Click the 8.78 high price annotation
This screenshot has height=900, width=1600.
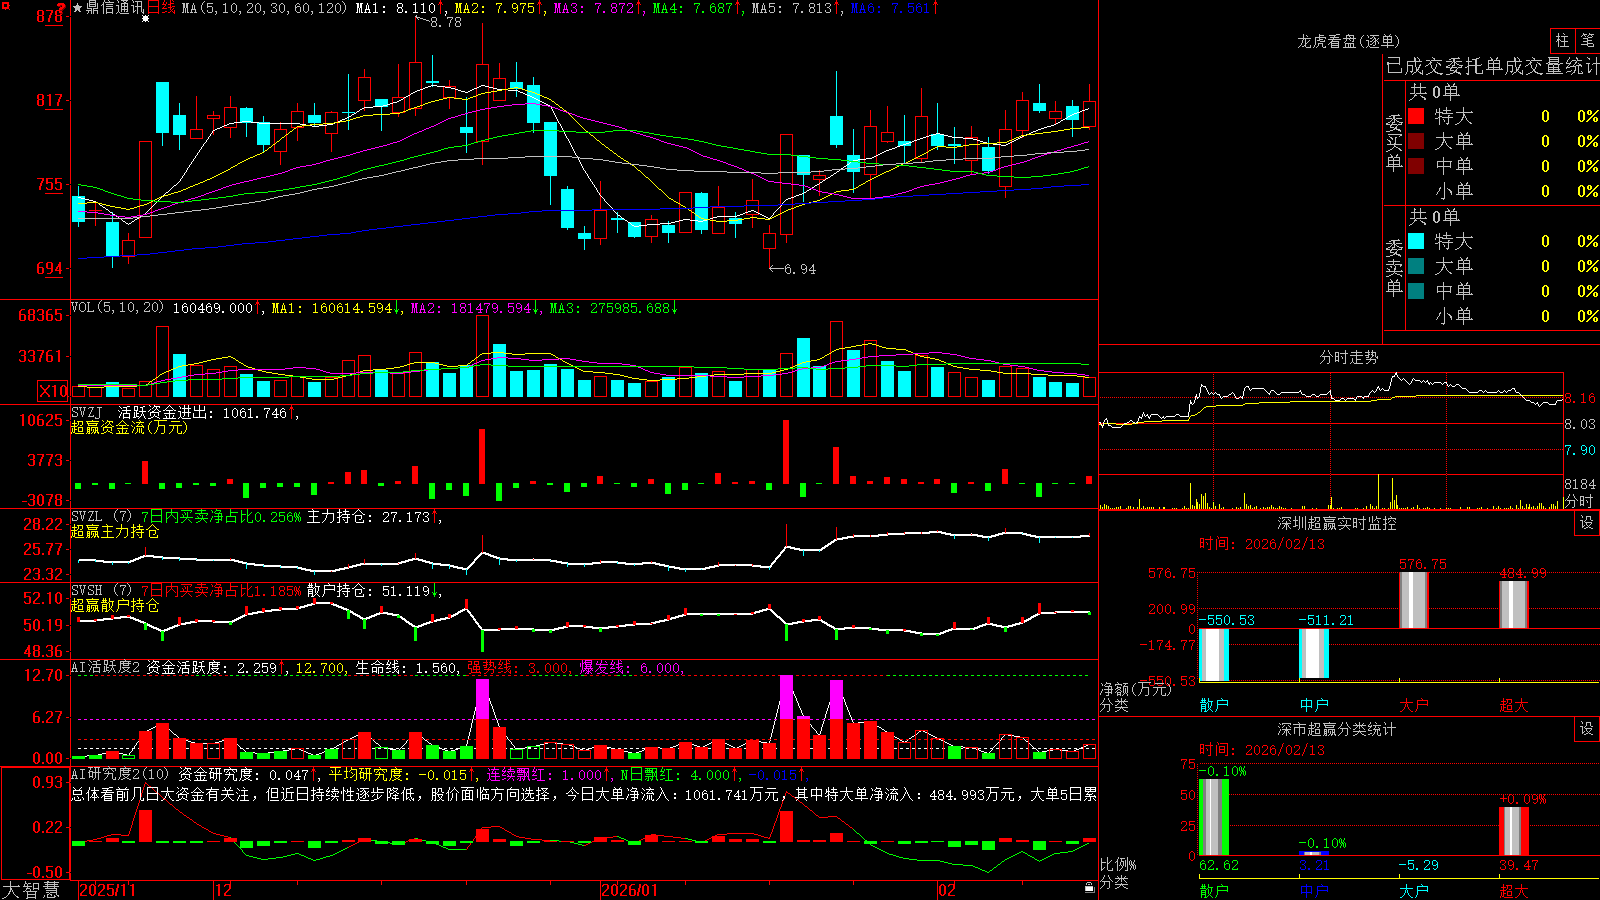pyautogui.click(x=446, y=22)
